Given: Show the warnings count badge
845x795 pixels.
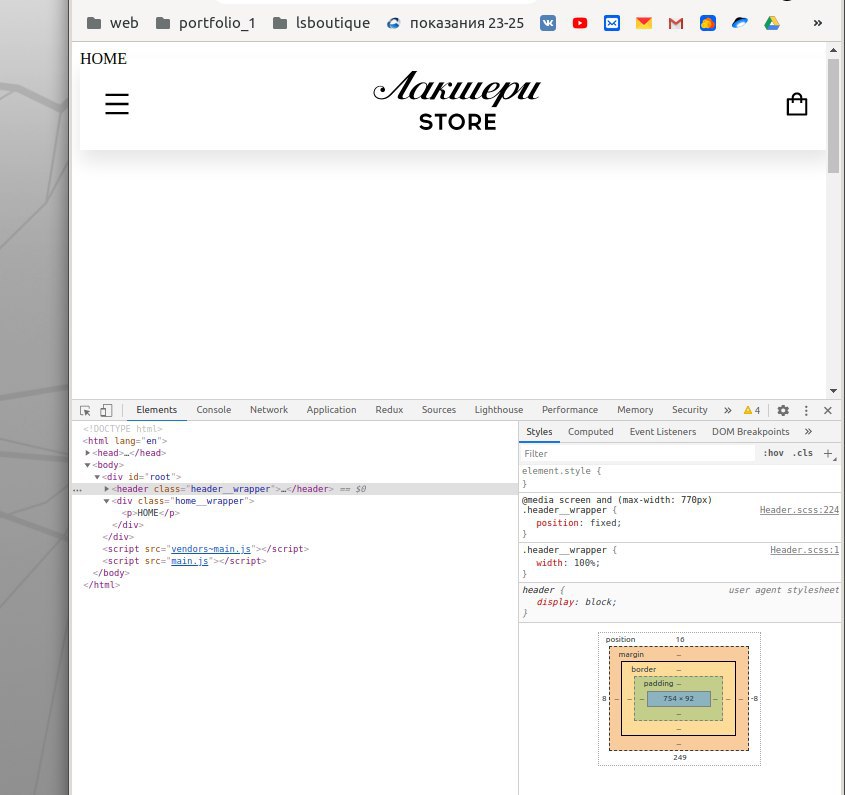Looking at the screenshot, I should tap(752, 410).
